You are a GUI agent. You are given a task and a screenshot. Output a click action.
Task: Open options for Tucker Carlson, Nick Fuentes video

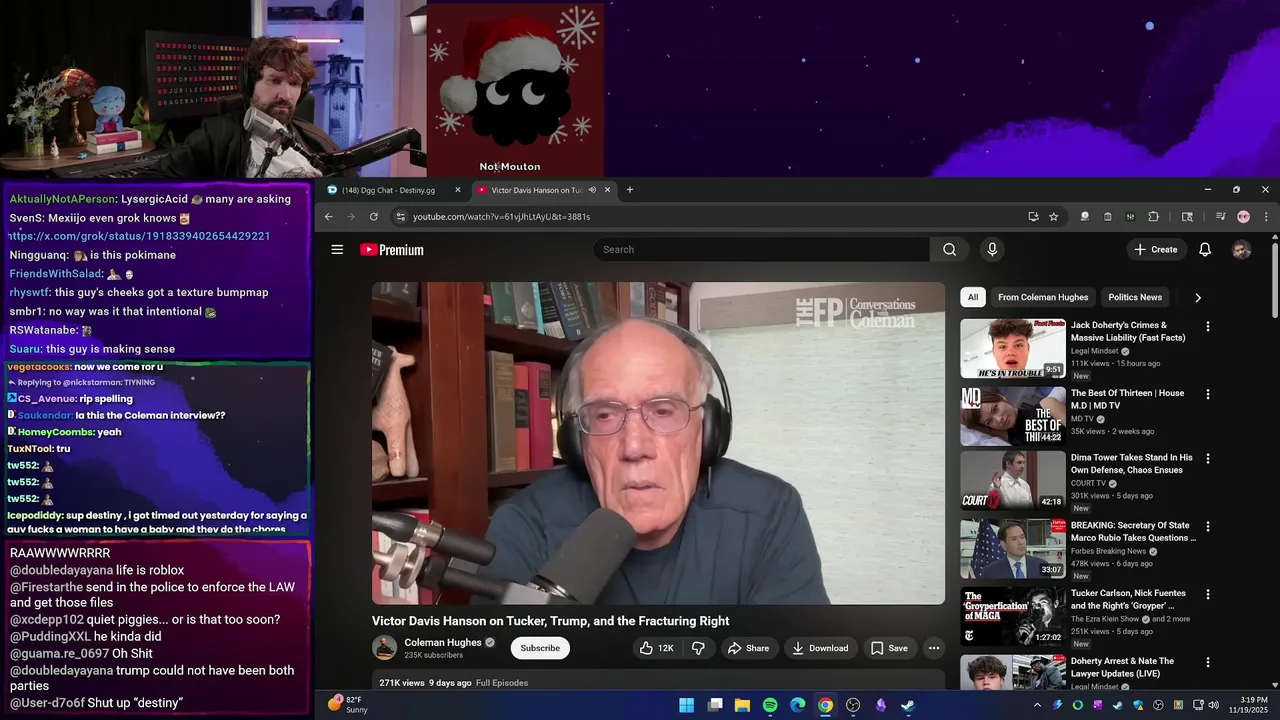click(1208, 594)
